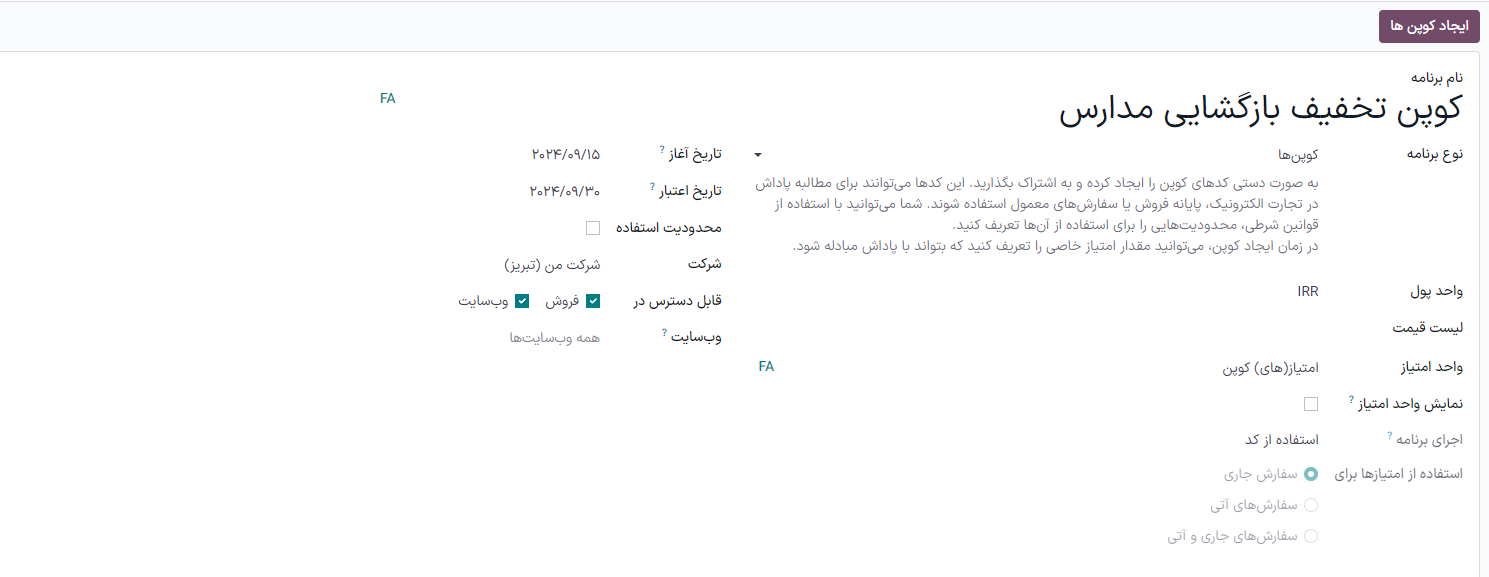Screen dimensions: 1489x577
Task: Click the start date ۲۰۲۴/۰۹/۱۵ field
Action: [x=565, y=154]
